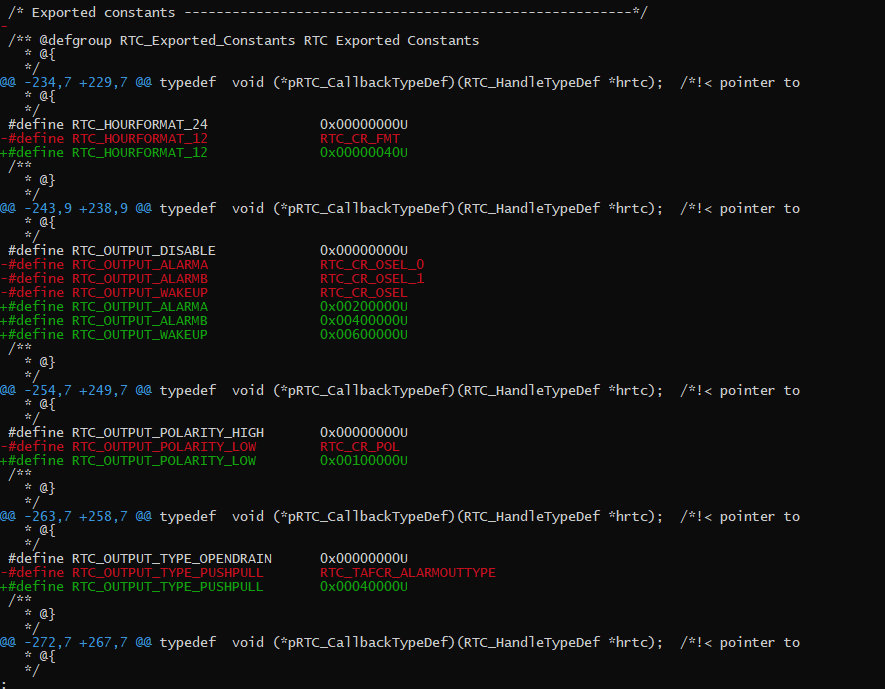Click the added value 0x00200000U

coord(364,306)
